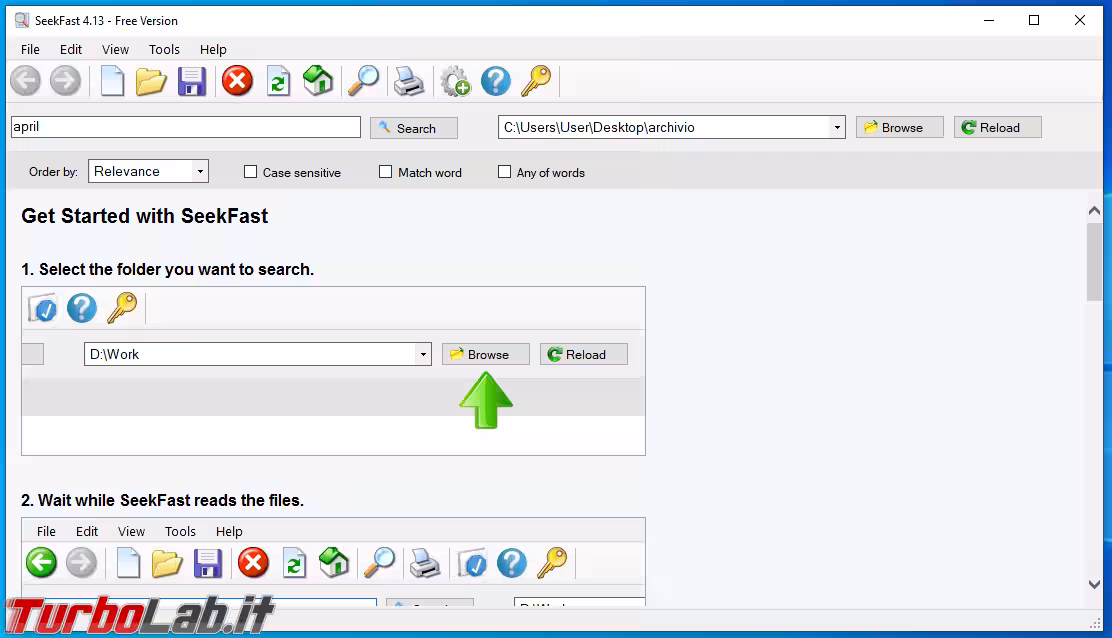Image resolution: width=1112 pixels, height=638 pixels.
Task: Open the Edit menu
Action: (x=71, y=49)
